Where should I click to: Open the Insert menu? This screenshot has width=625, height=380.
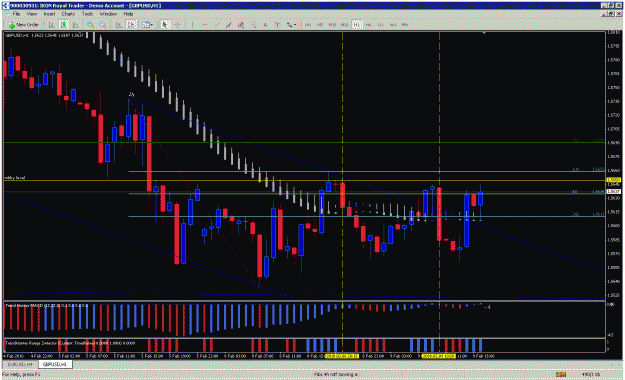[x=49, y=14]
